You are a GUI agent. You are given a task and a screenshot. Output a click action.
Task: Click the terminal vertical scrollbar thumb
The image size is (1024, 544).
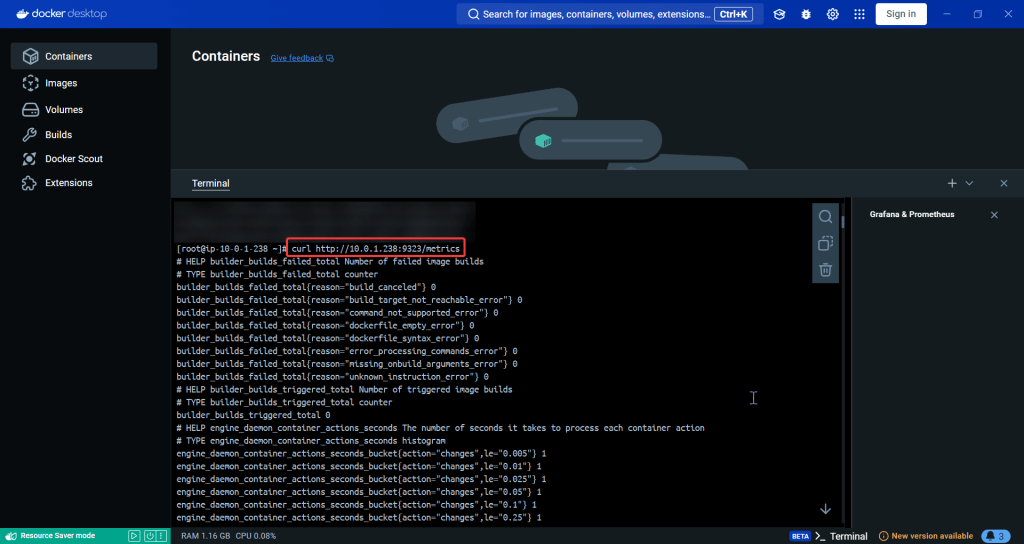tap(843, 222)
